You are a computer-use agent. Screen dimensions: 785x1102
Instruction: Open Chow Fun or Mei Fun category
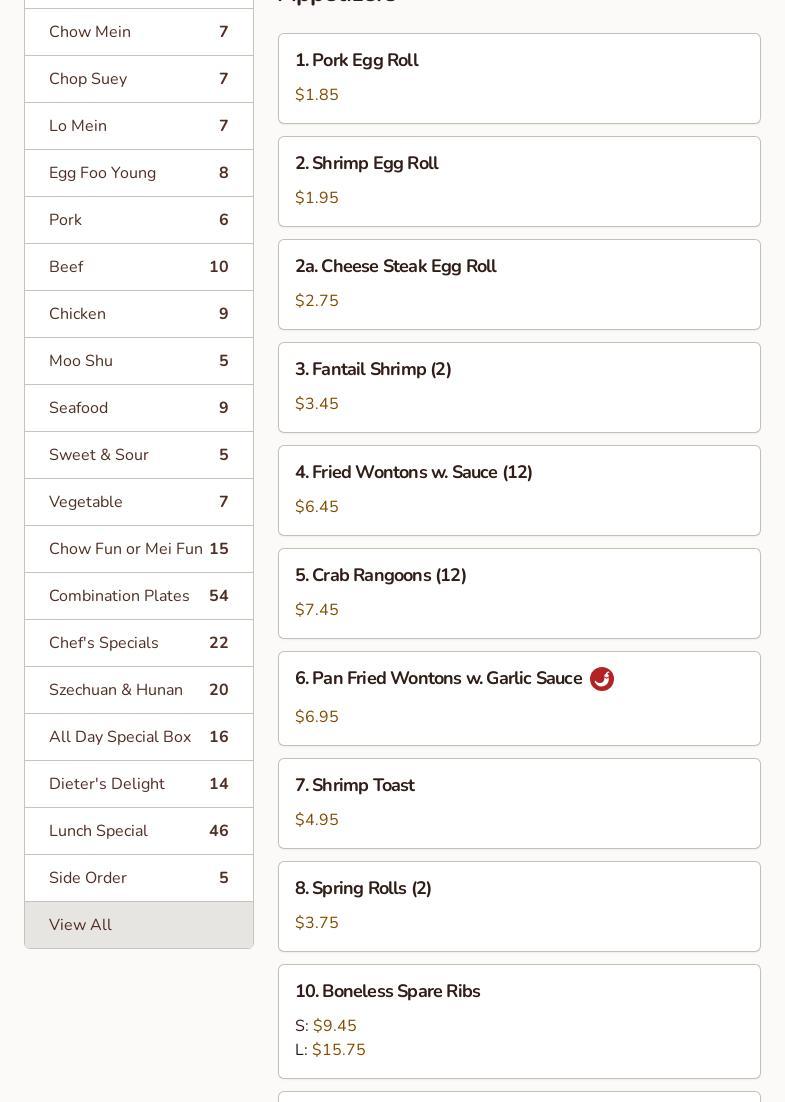138,549
